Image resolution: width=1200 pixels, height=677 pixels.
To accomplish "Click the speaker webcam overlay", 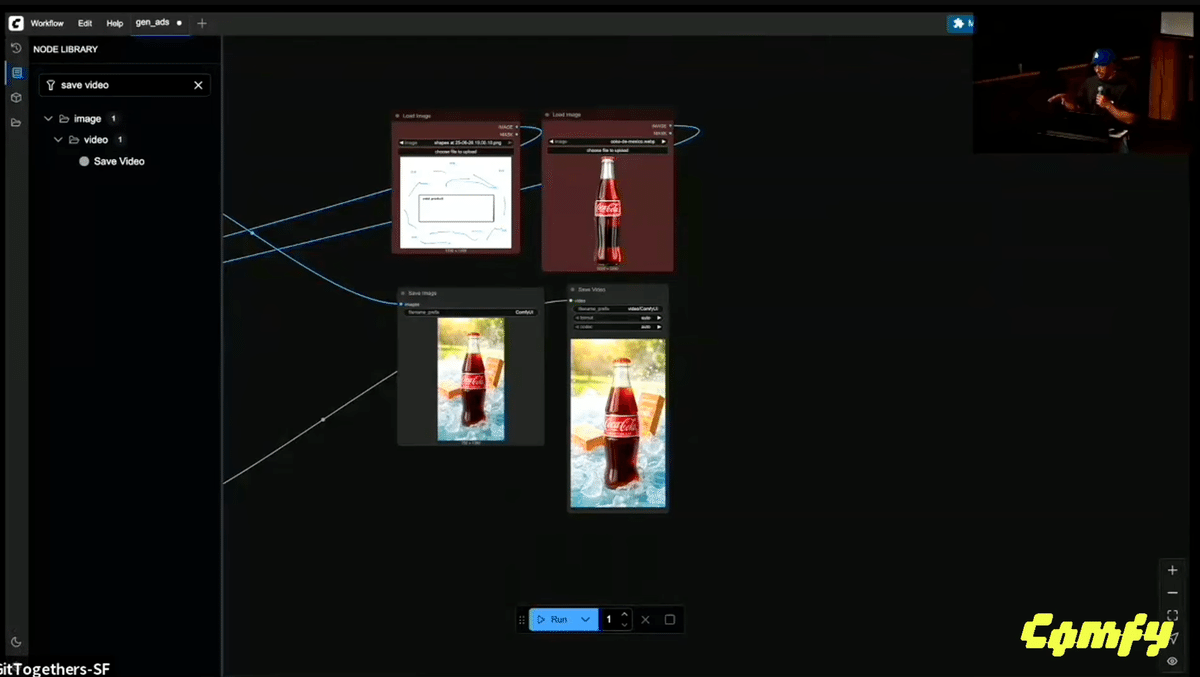I will coord(1086,82).
